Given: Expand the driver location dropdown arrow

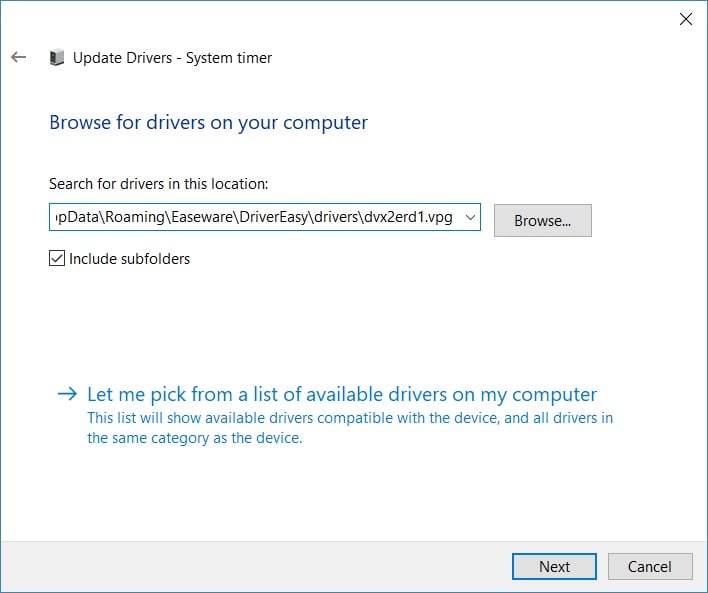Looking at the screenshot, I should tap(470, 217).
